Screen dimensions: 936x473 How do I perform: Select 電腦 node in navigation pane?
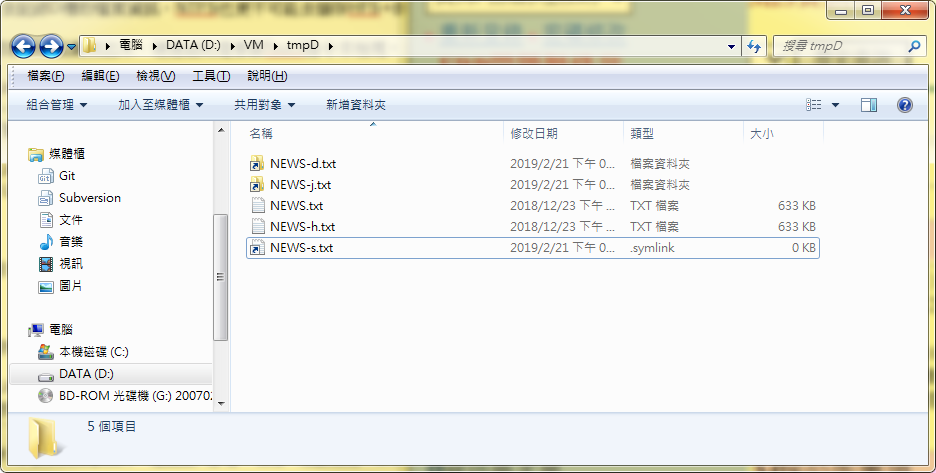click(x=60, y=330)
